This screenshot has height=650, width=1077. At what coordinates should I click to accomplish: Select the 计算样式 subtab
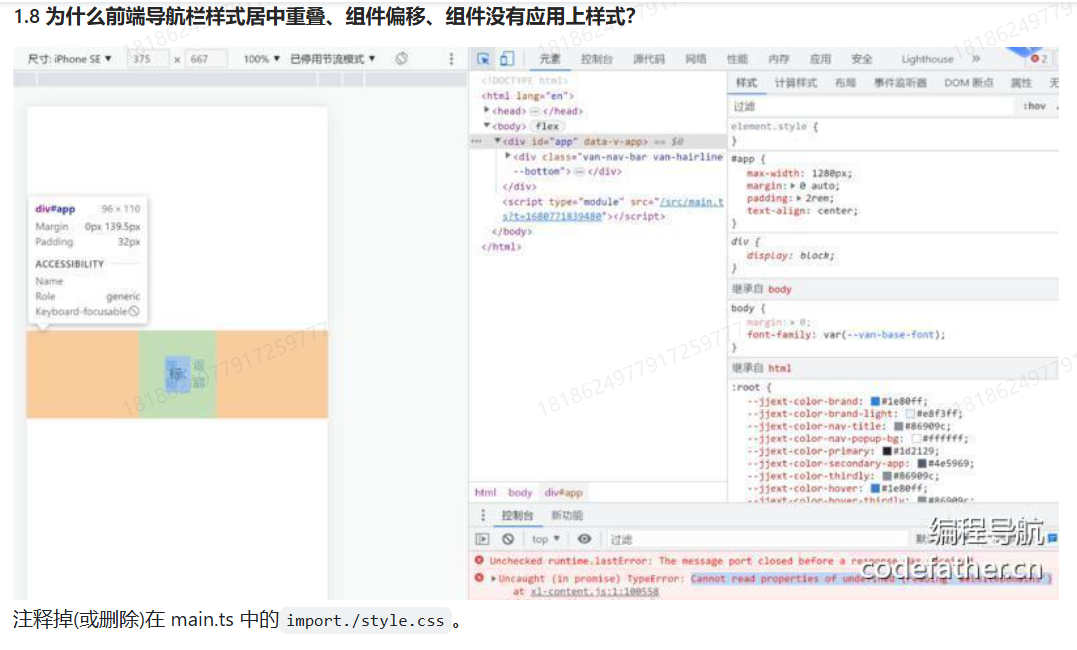pos(796,83)
